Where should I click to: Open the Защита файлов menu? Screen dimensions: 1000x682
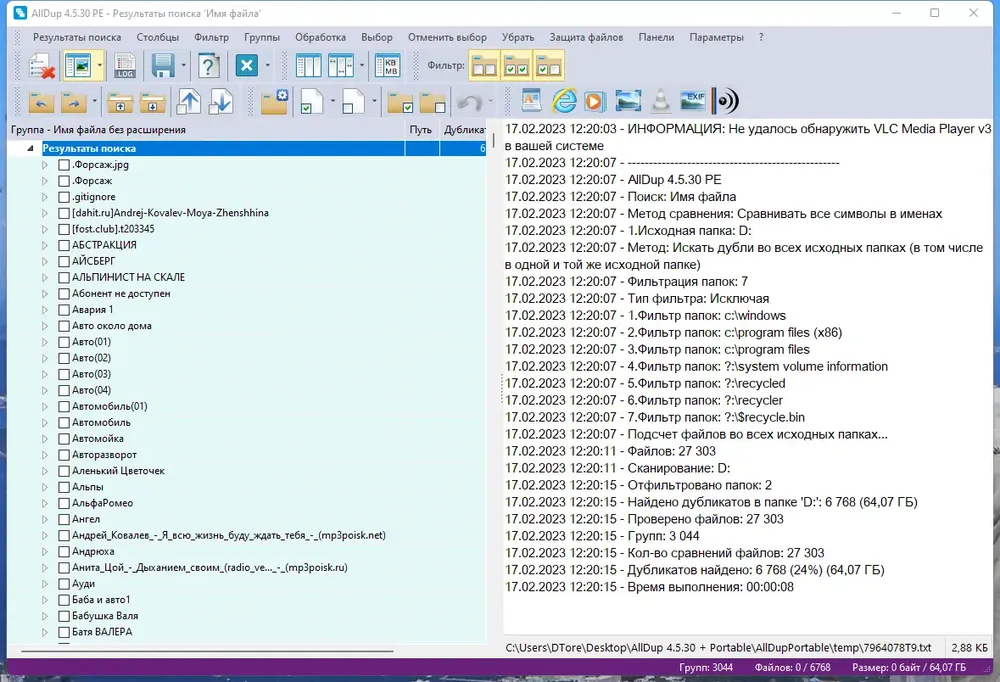(x=586, y=37)
